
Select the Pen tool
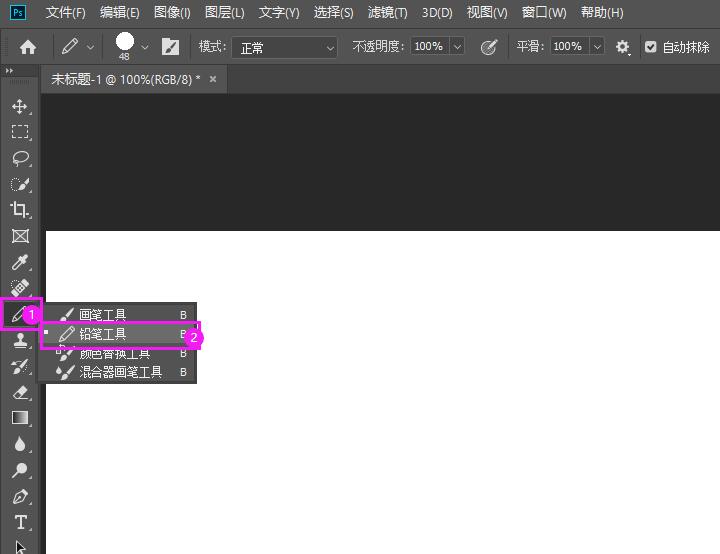[20, 497]
